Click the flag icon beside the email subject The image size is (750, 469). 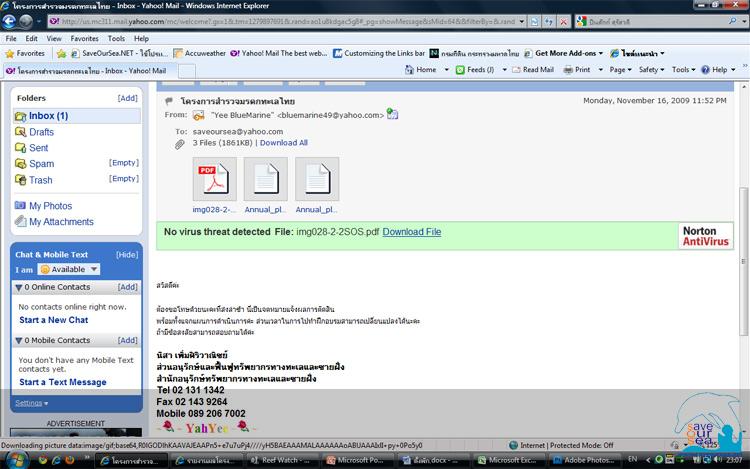pyautogui.click(x=170, y=101)
